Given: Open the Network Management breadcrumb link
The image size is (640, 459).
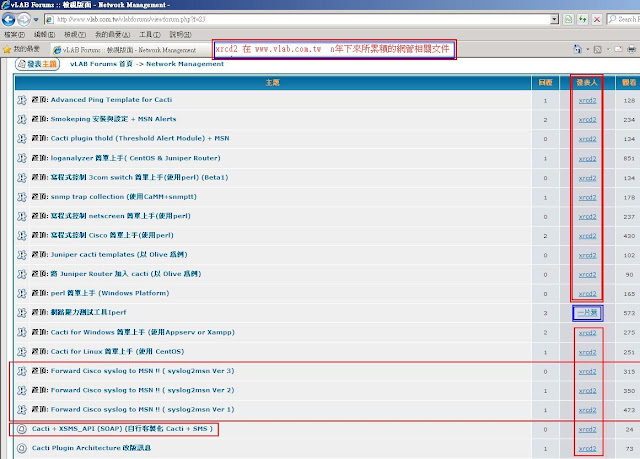Looking at the screenshot, I should click(x=185, y=64).
